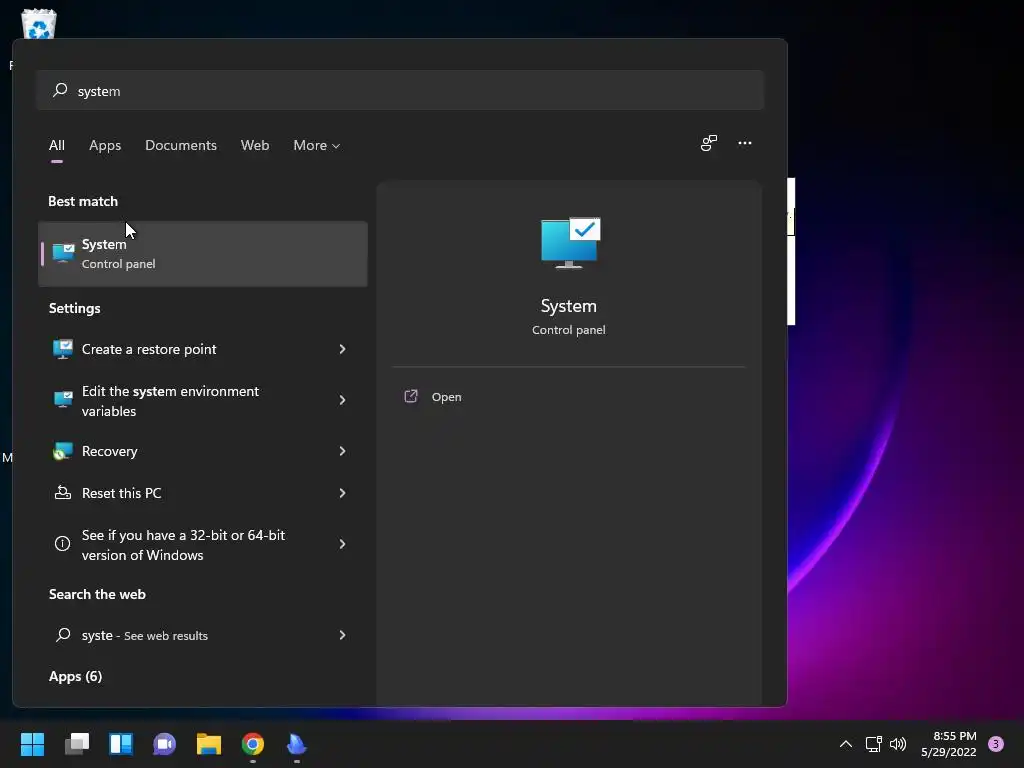Open the Recycle Bin desktop icon
Image resolution: width=1024 pixels, height=768 pixels.
click(x=39, y=24)
